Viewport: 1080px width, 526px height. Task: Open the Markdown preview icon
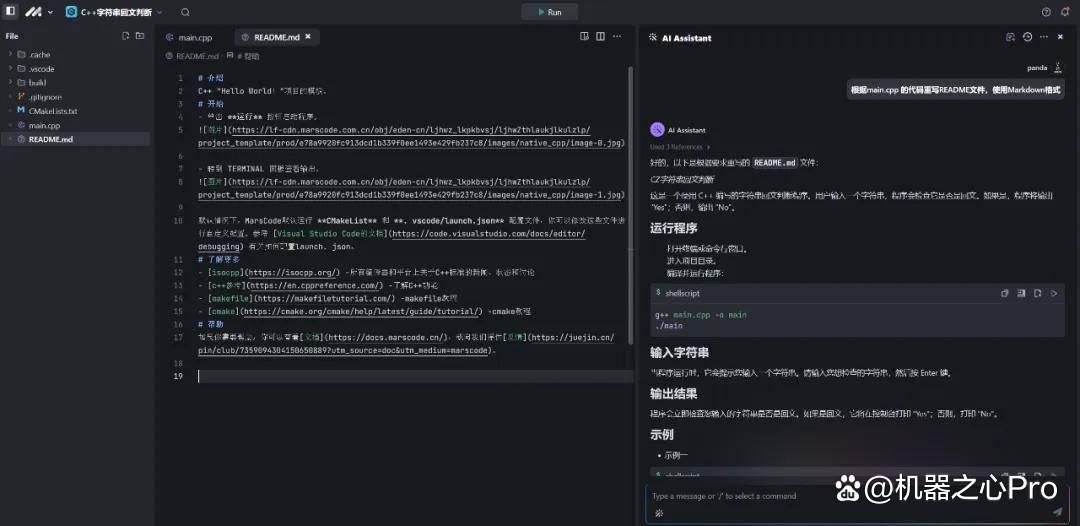point(584,36)
